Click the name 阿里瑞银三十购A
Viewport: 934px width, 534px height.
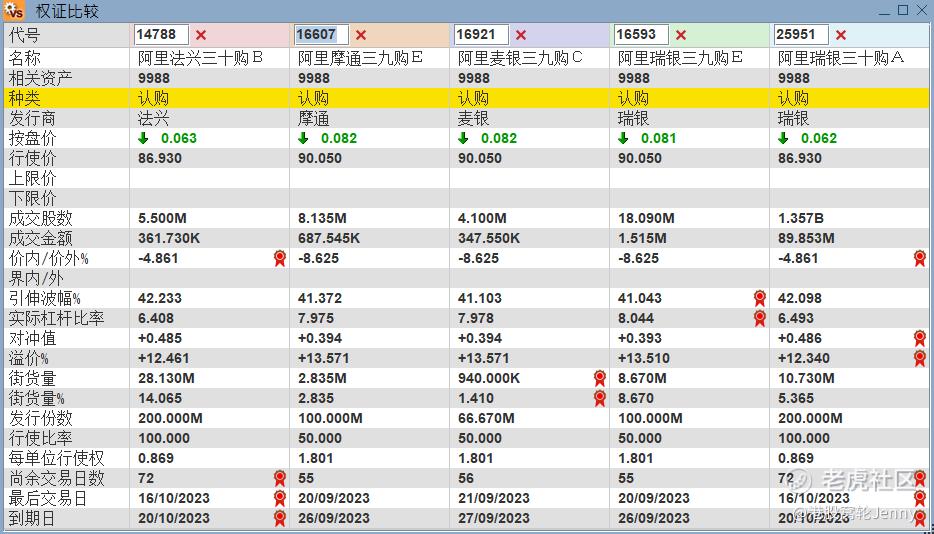coord(841,58)
